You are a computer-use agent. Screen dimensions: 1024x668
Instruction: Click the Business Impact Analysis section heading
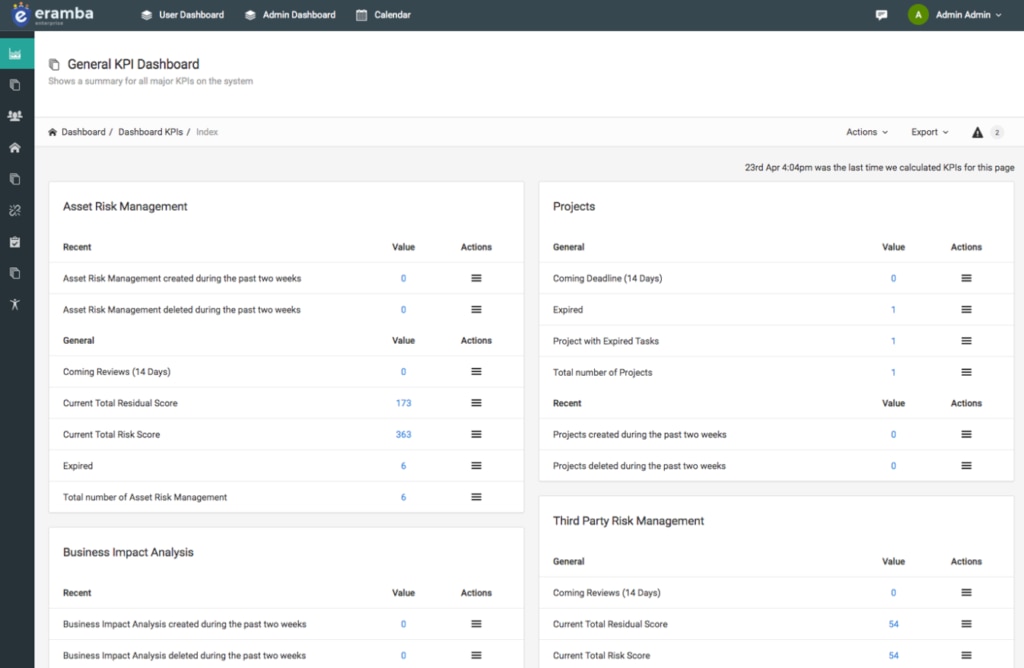(x=128, y=552)
